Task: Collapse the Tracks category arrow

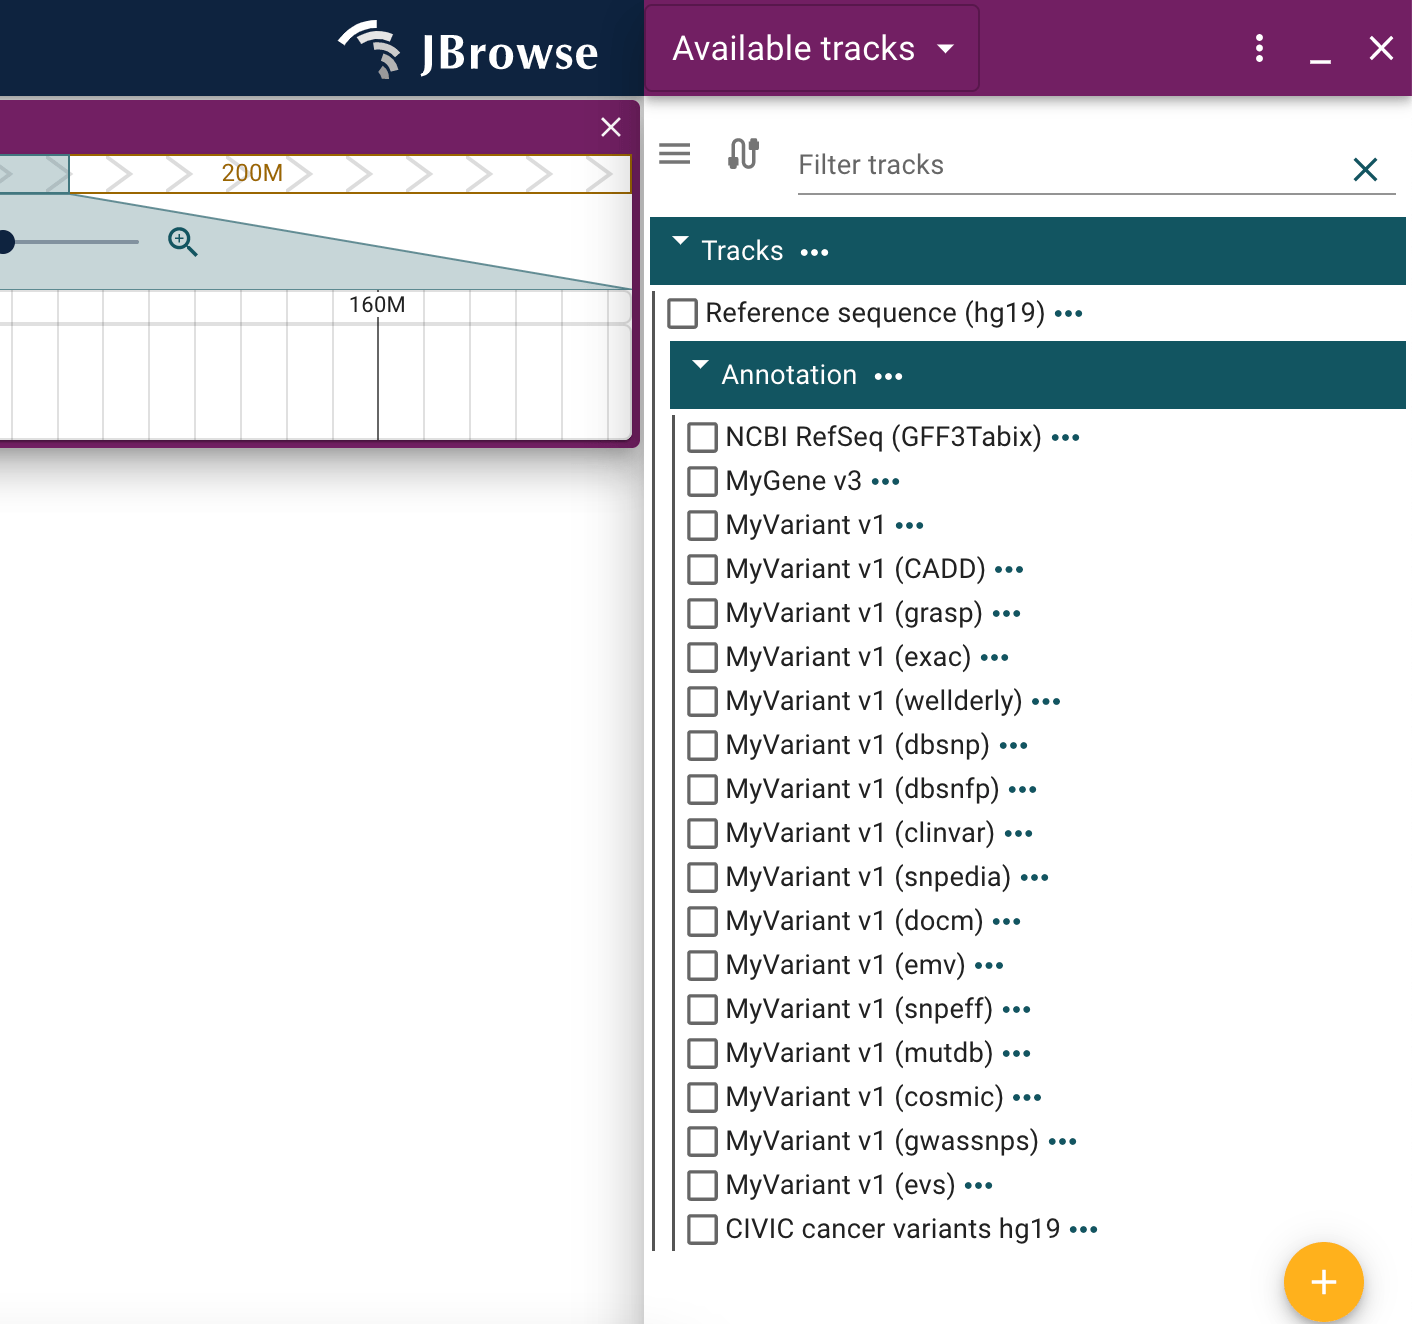Action: pos(680,241)
